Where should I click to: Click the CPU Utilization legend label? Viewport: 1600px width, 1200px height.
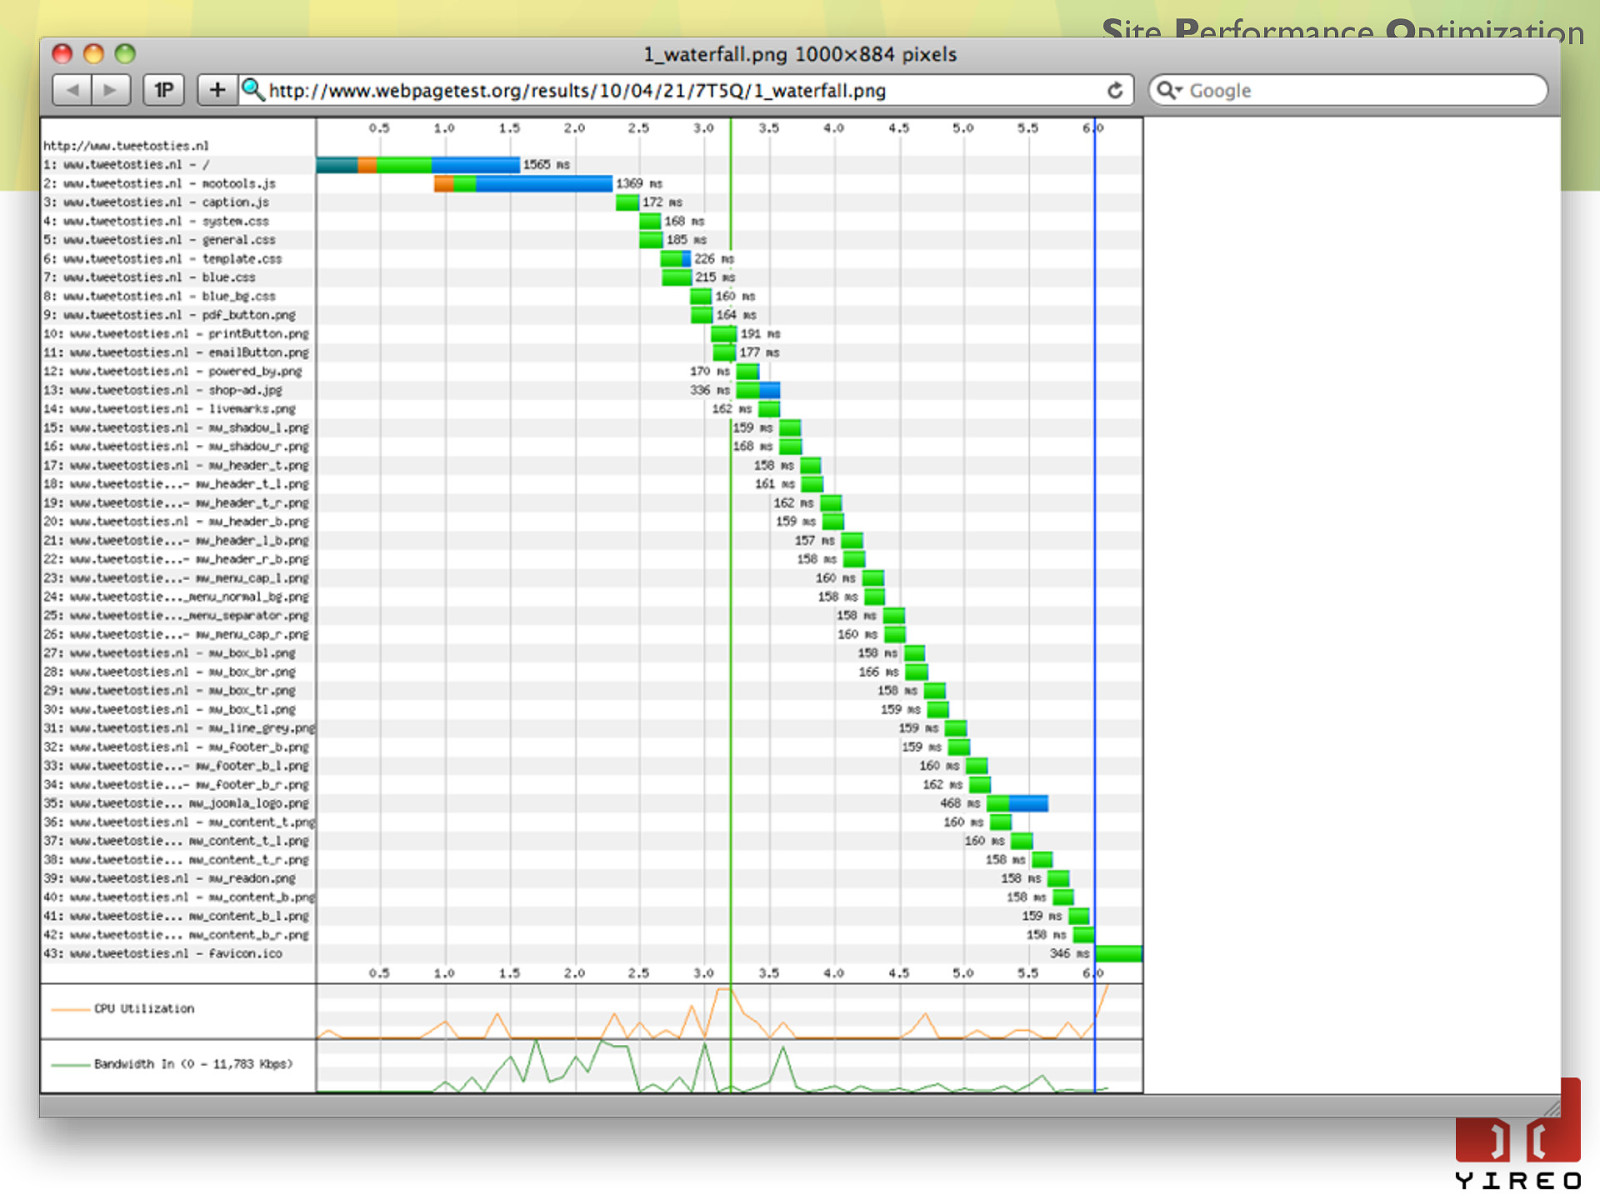click(x=144, y=1009)
